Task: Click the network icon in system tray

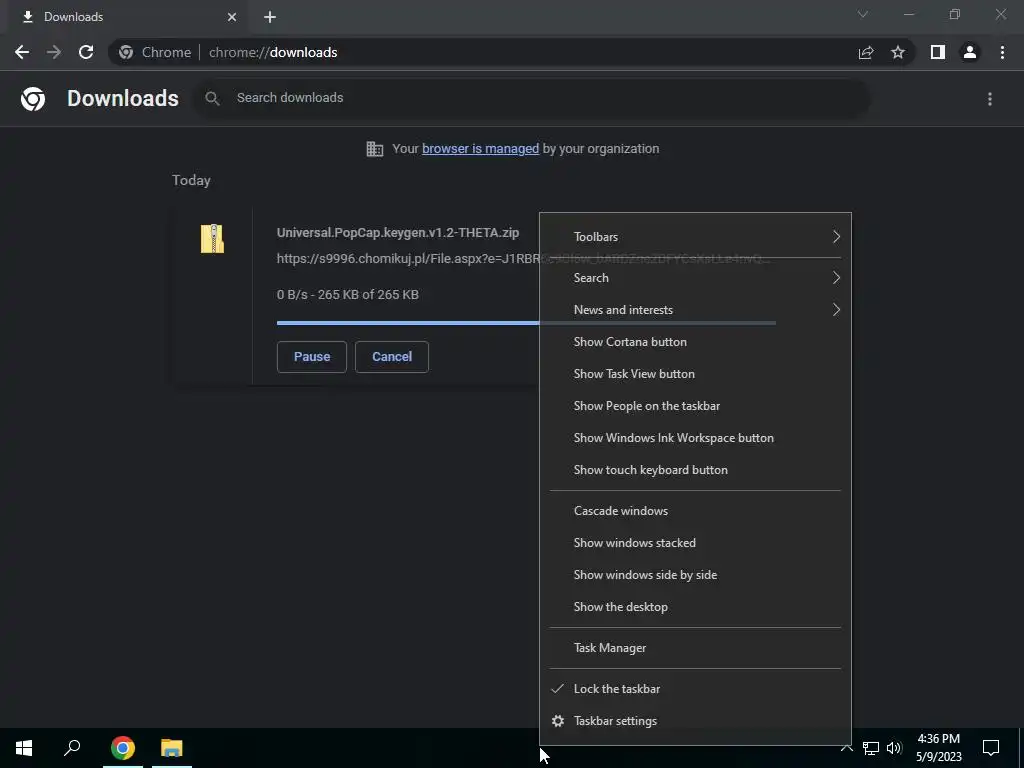Action: point(871,748)
